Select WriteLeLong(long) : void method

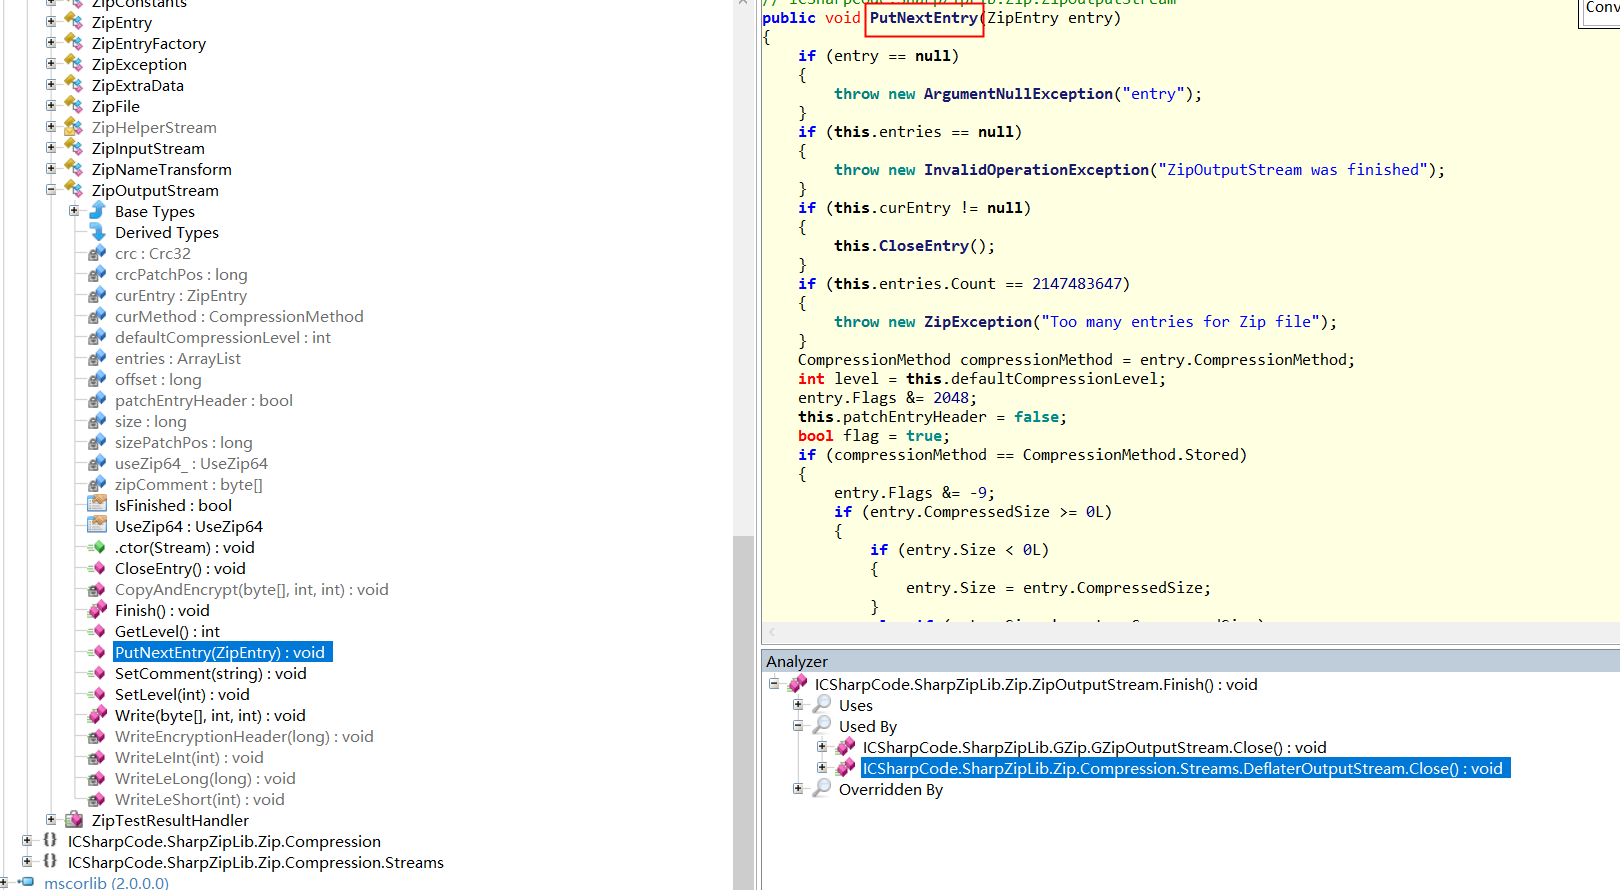(205, 778)
